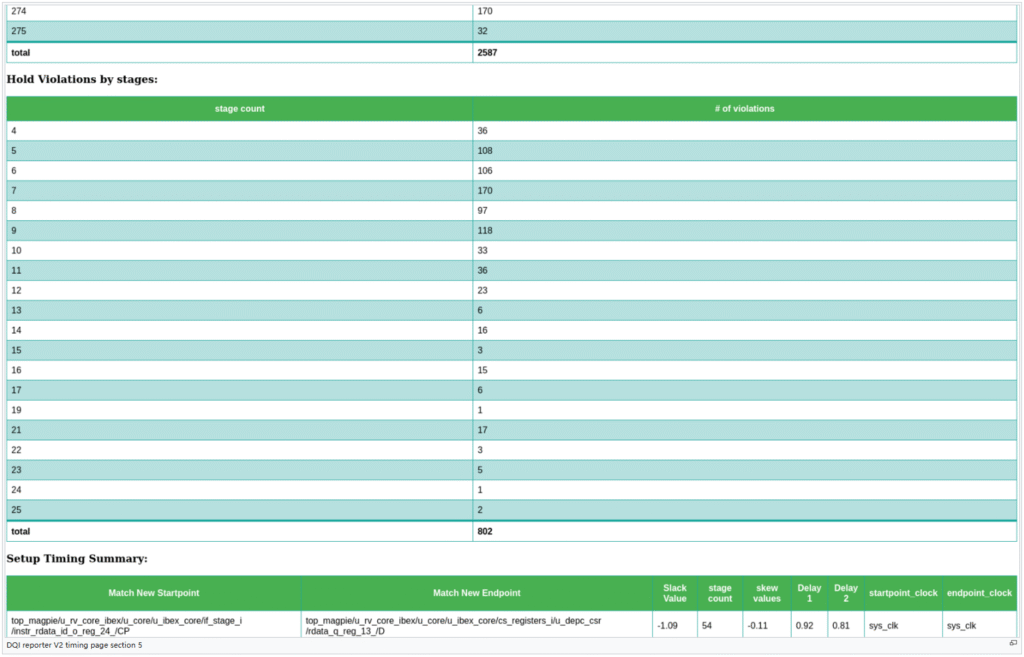Image resolution: width=1024 pixels, height=657 pixels.
Task: Click the 'Setup Timing Summary' heading
Action: (x=77, y=558)
